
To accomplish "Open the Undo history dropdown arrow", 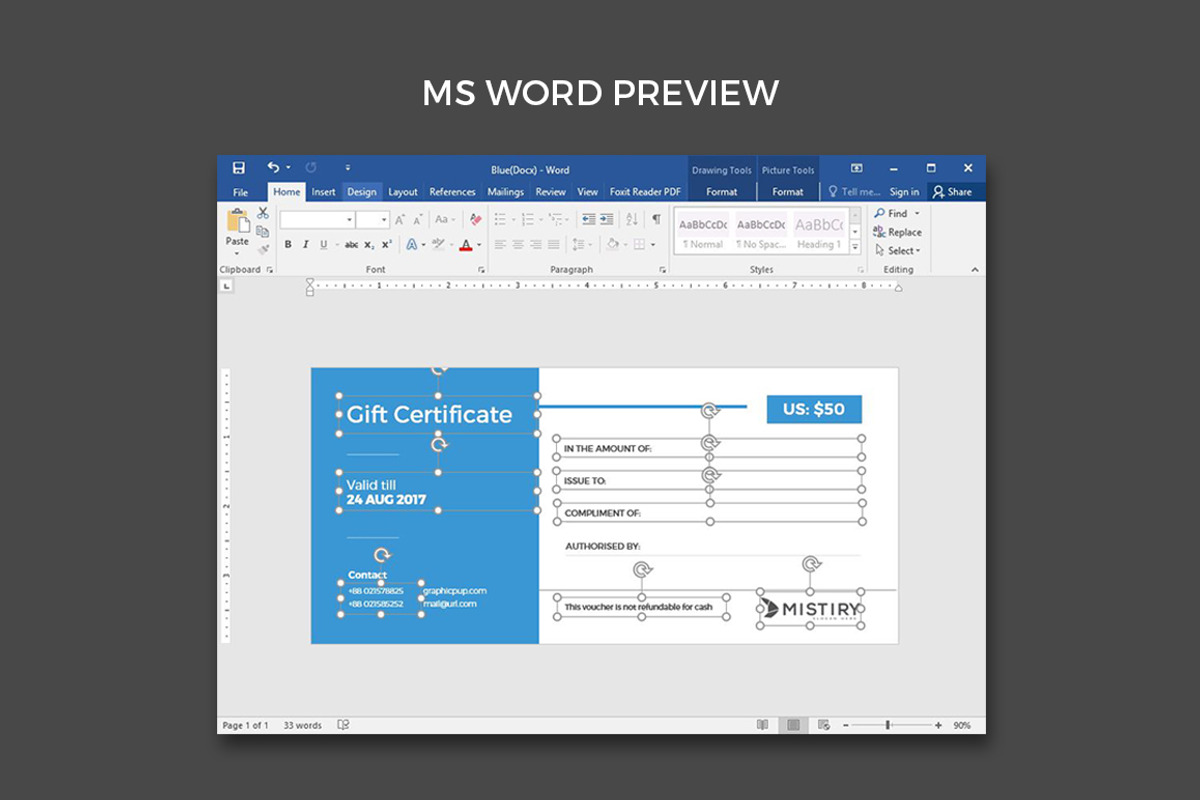I will click(x=288, y=168).
